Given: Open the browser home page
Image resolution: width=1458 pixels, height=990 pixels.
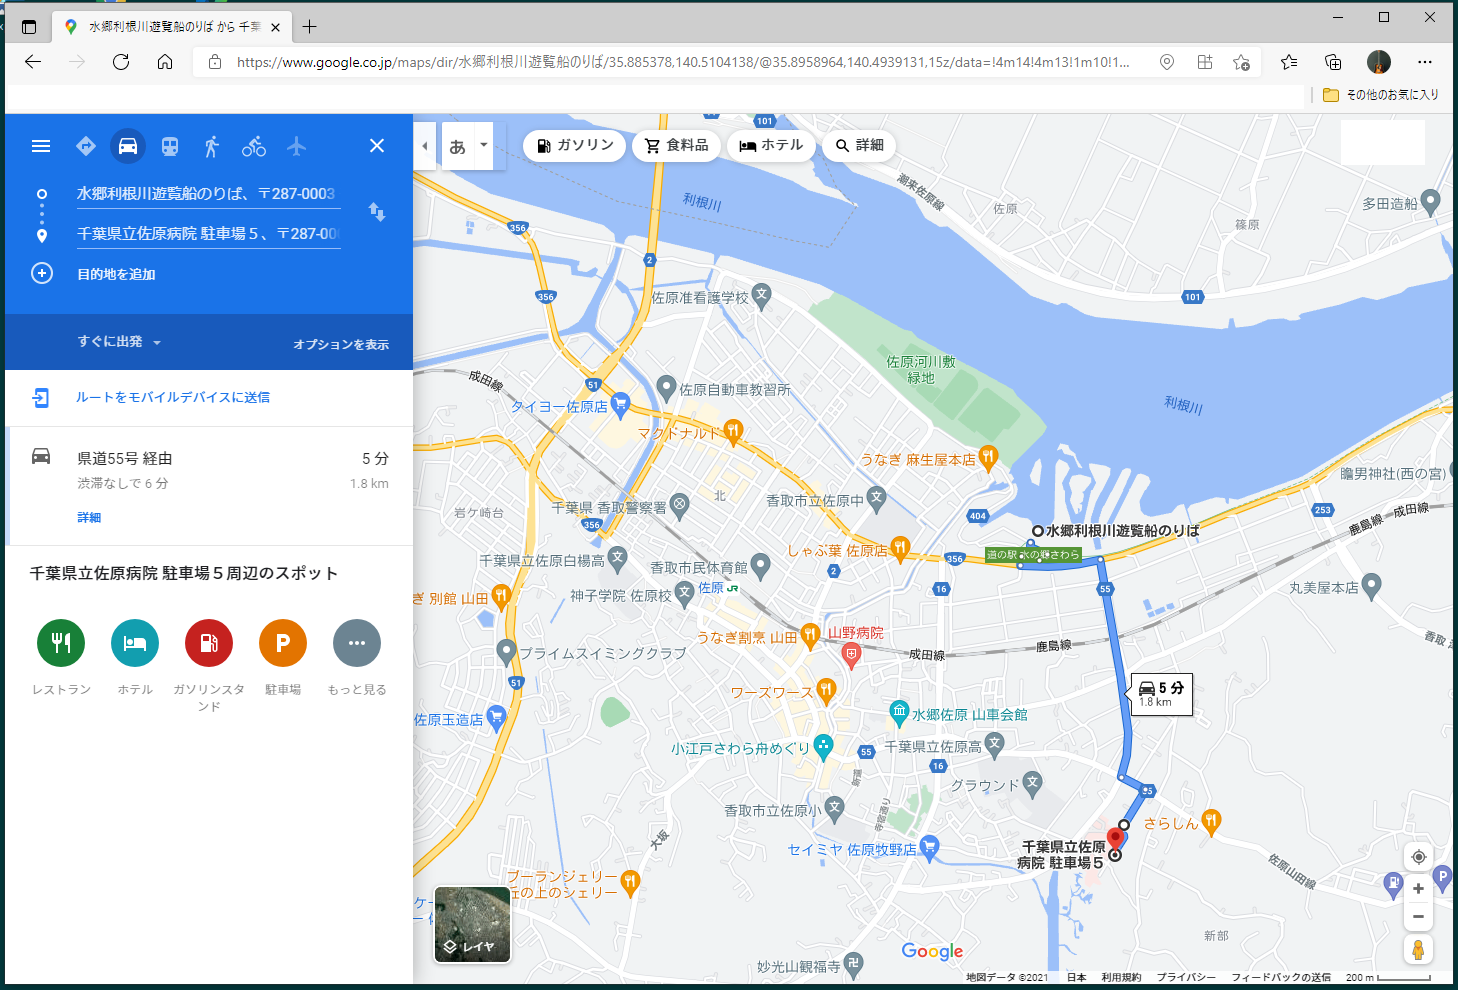Looking at the screenshot, I should [x=165, y=62].
